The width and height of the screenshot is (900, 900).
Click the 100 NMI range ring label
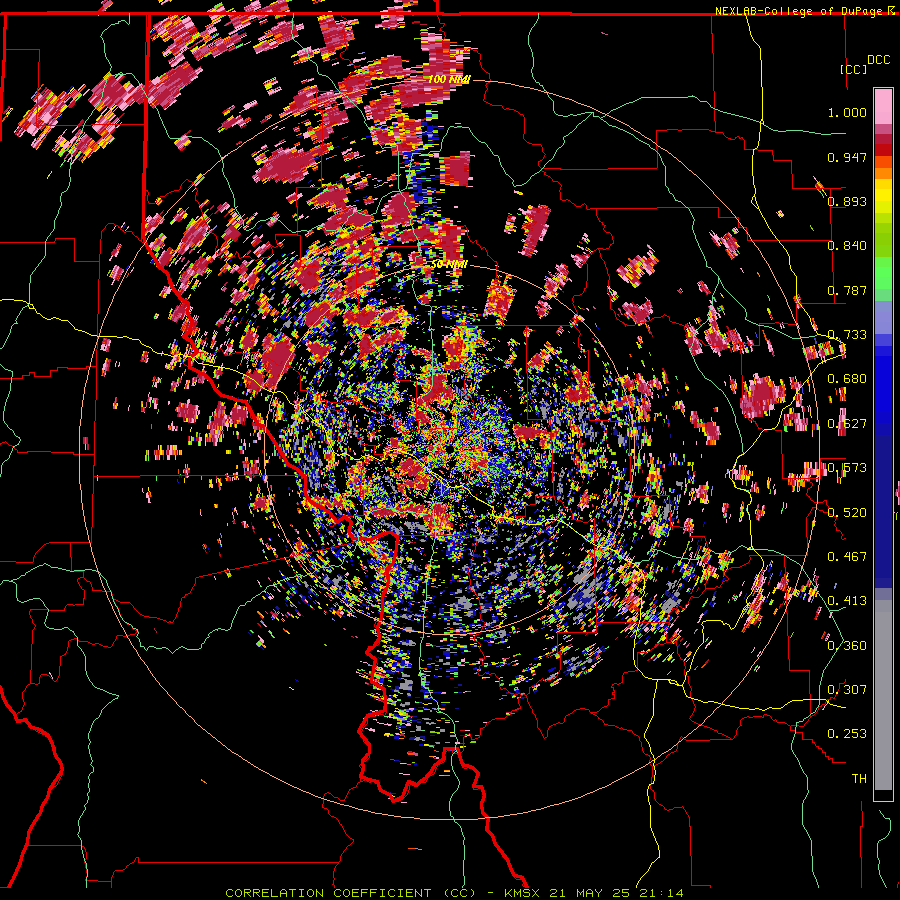[x=449, y=79]
